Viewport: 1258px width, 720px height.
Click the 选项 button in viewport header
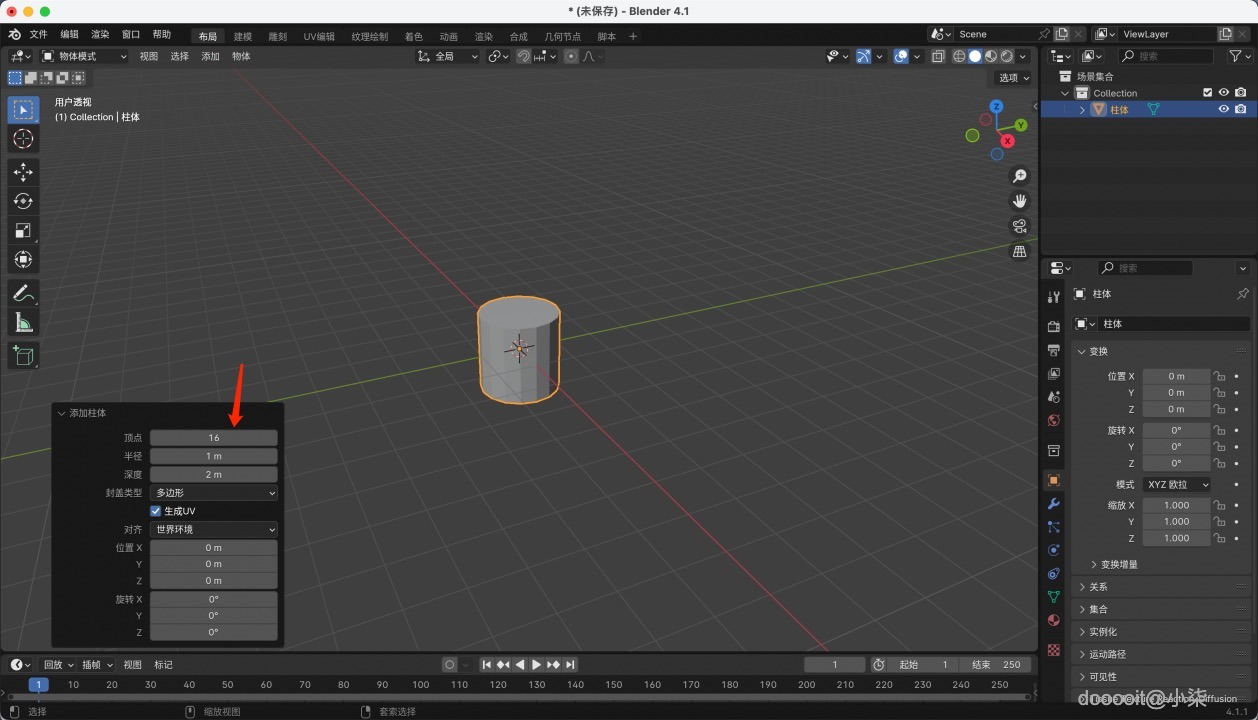tap(1013, 78)
